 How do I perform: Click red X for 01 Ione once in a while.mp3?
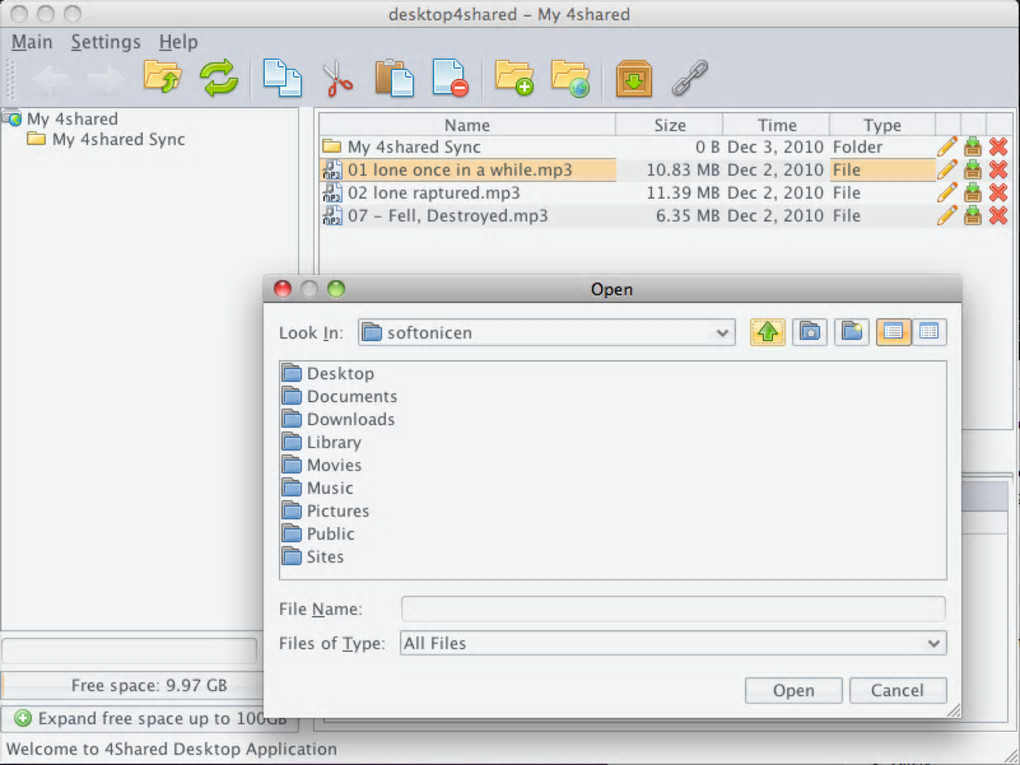(x=999, y=170)
